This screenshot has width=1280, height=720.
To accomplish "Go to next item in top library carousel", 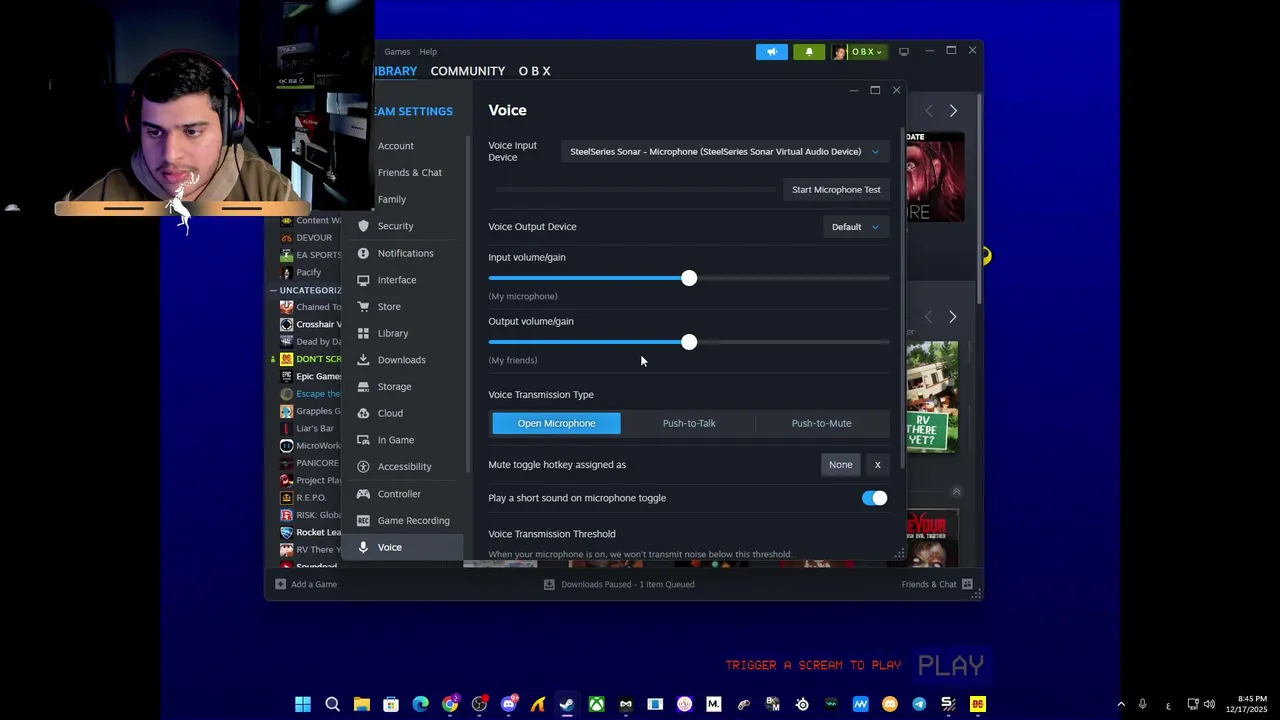I will 953,111.
